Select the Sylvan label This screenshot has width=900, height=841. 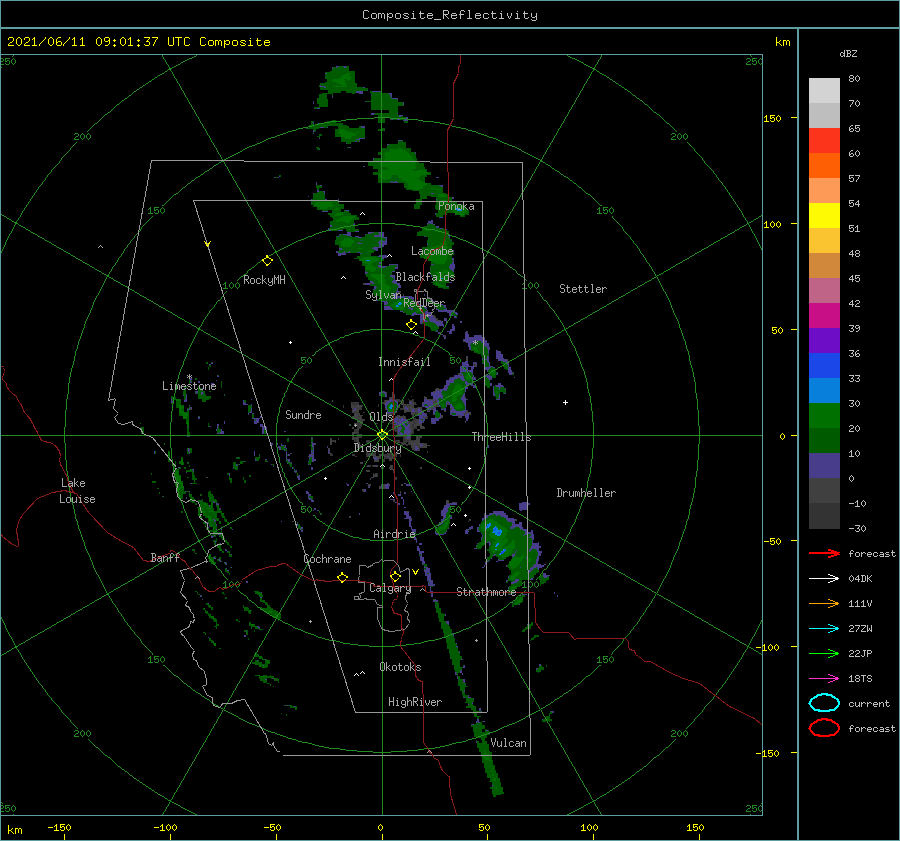coord(383,295)
